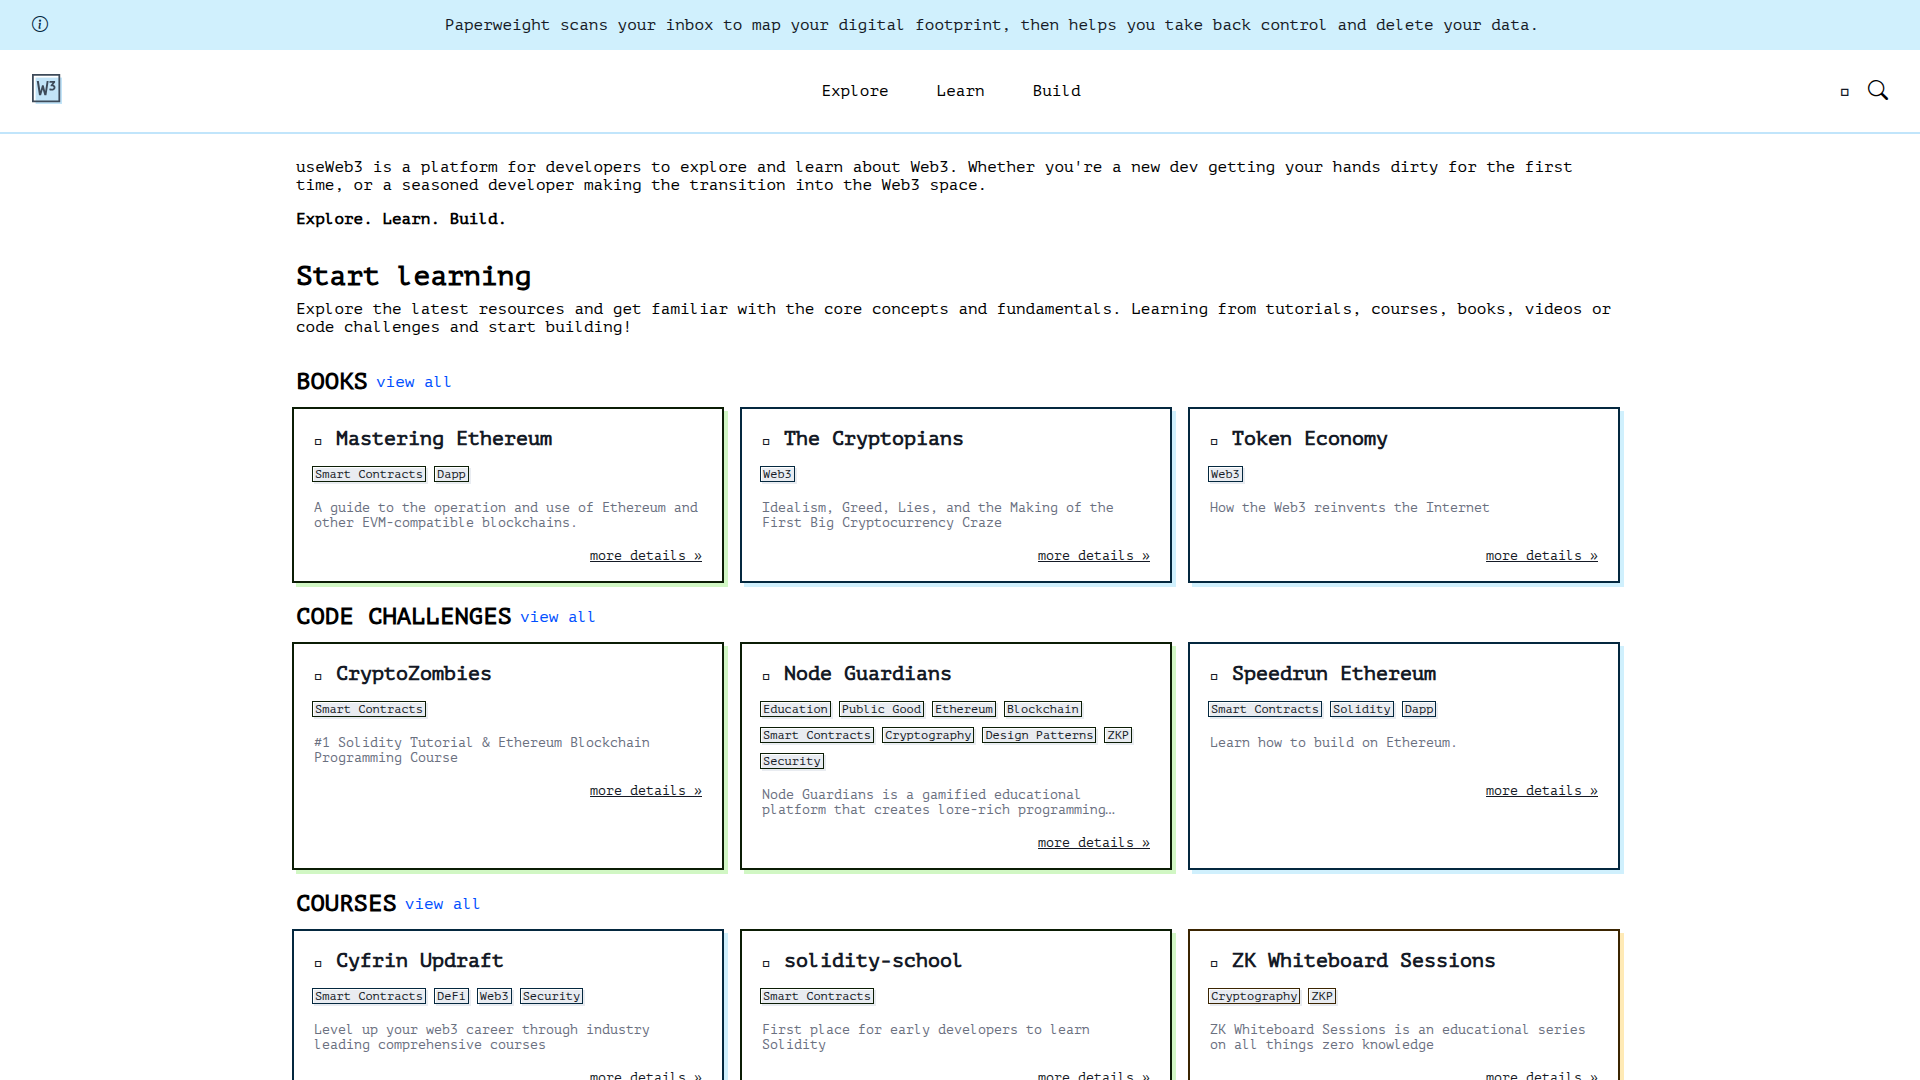Viewport: 1920px width, 1080px height.
Task: View all Courses
Action: (x=442, y=904)
